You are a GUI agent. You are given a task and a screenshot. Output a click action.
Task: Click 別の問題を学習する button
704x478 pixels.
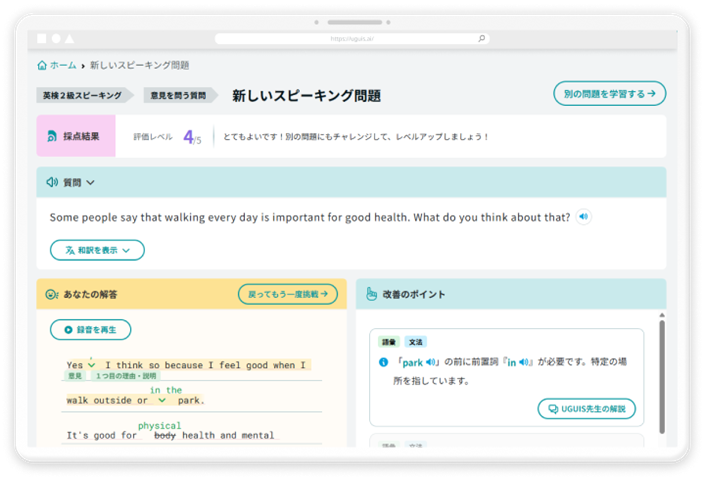tap(609, 94)
